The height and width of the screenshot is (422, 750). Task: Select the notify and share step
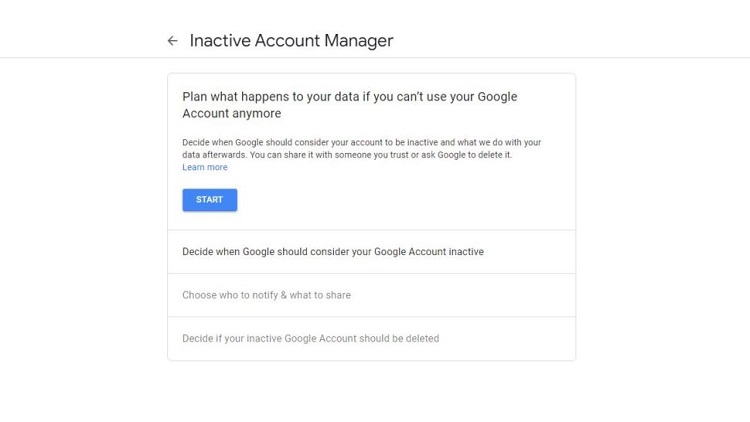(x=266, y=295)
